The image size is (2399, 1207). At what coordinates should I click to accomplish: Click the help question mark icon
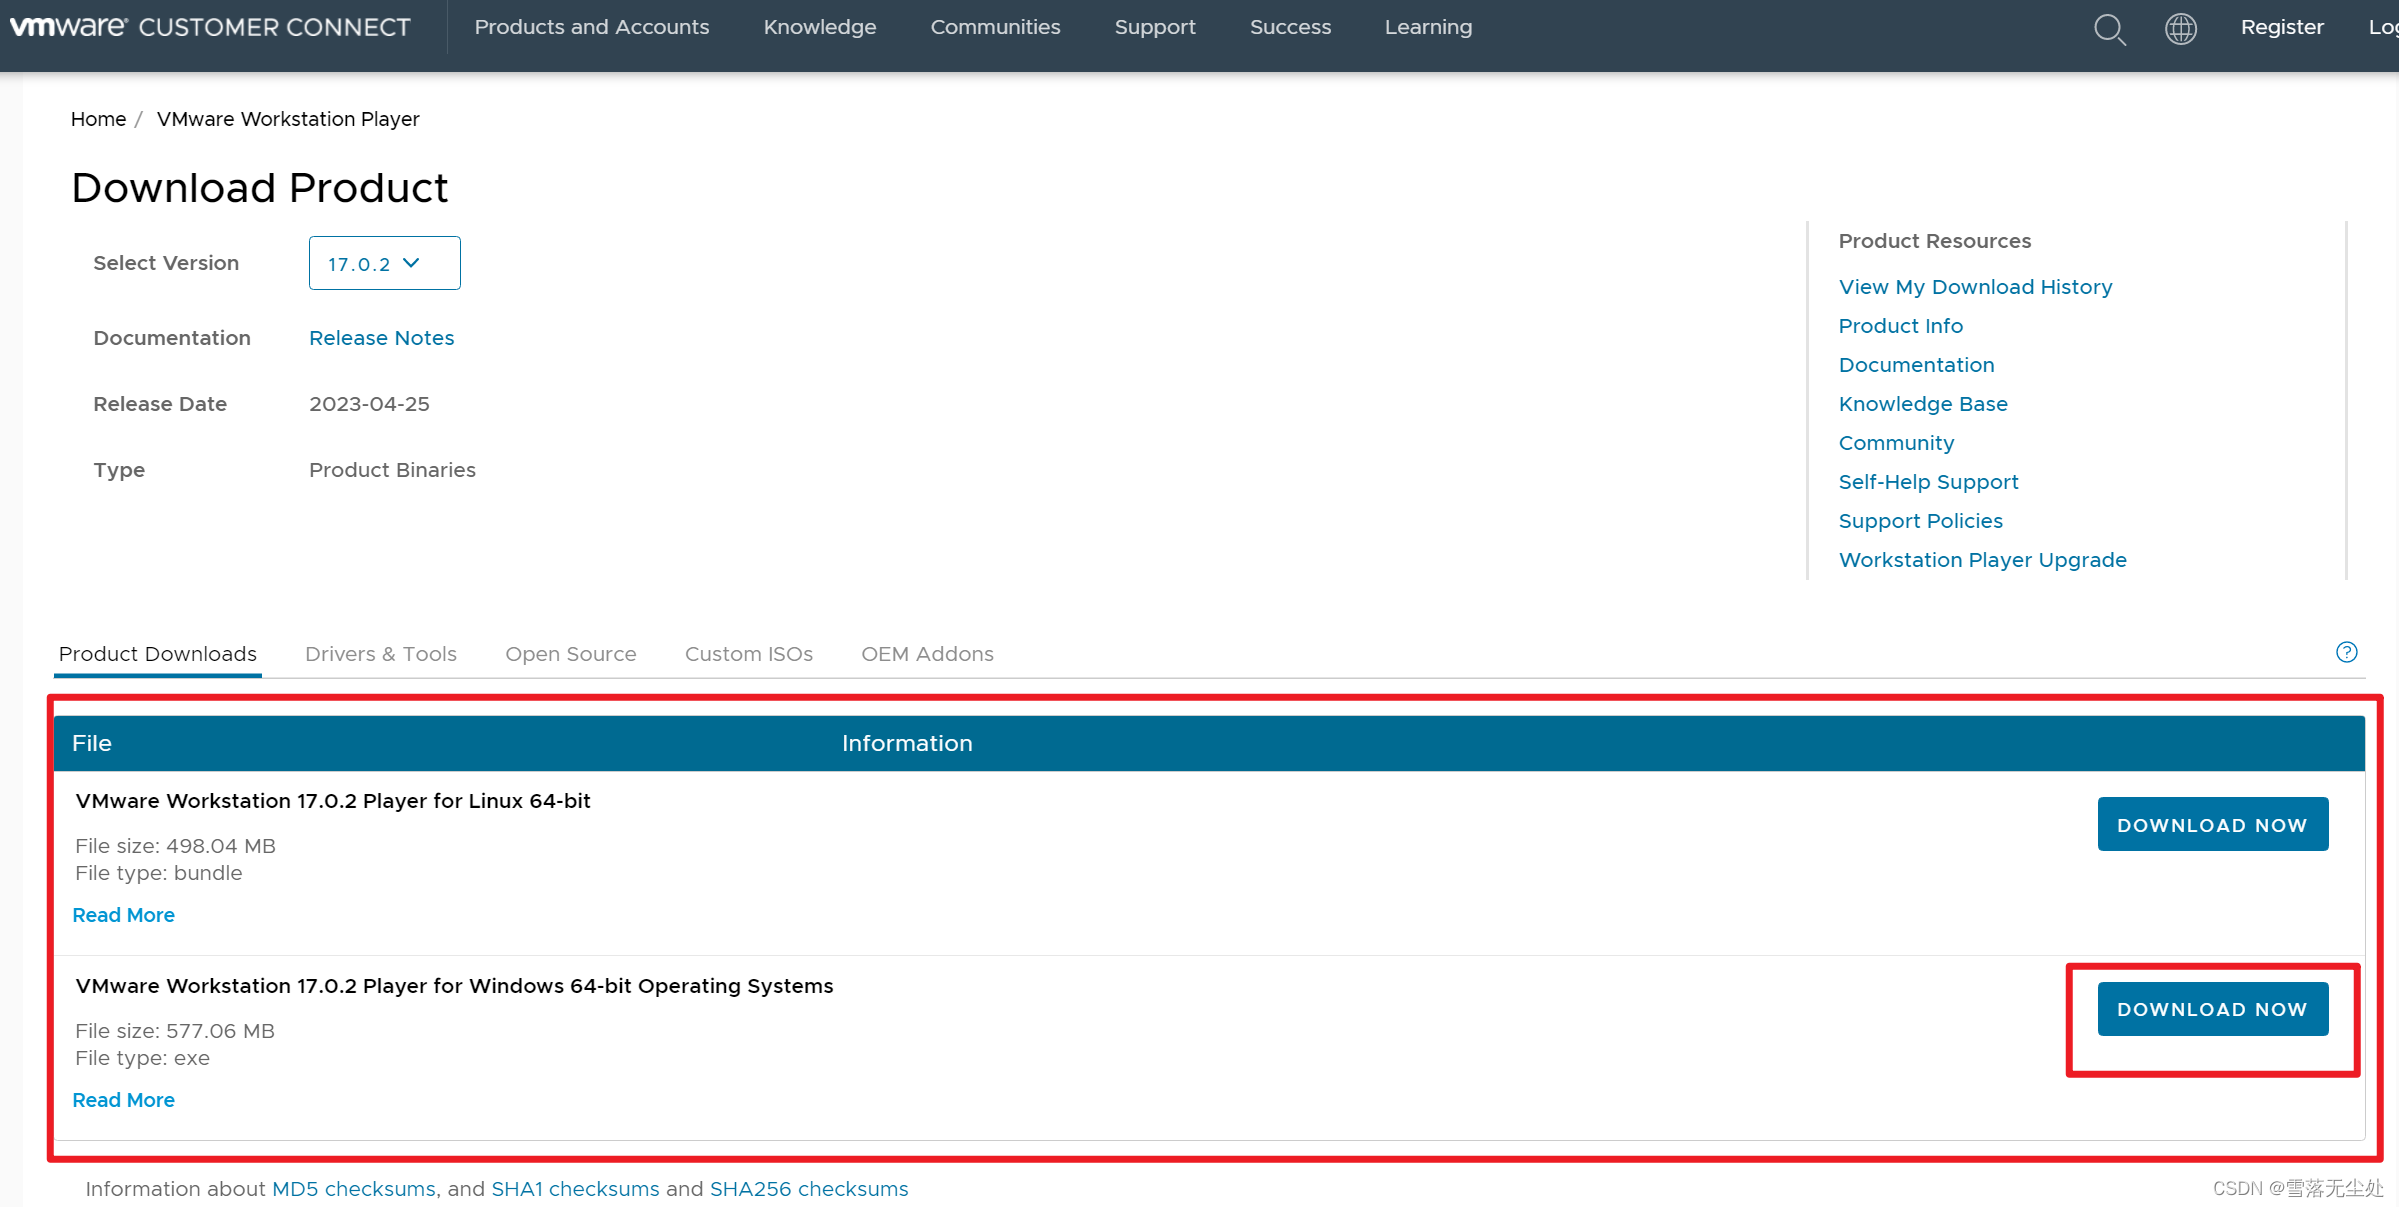[2346, 652]
